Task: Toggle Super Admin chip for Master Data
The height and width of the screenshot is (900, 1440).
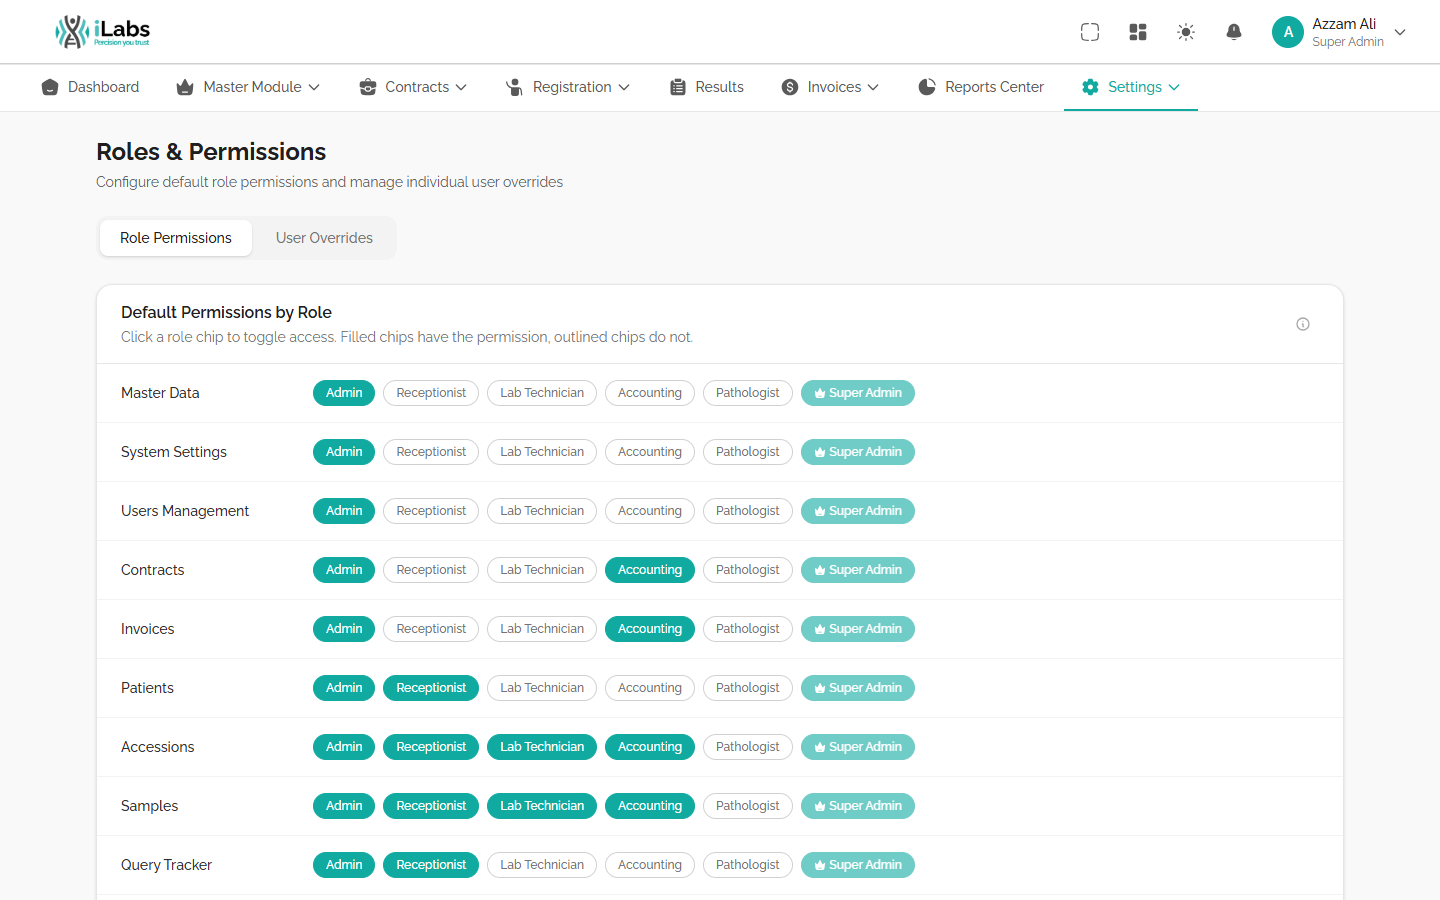Action: (x=858, y=393)
